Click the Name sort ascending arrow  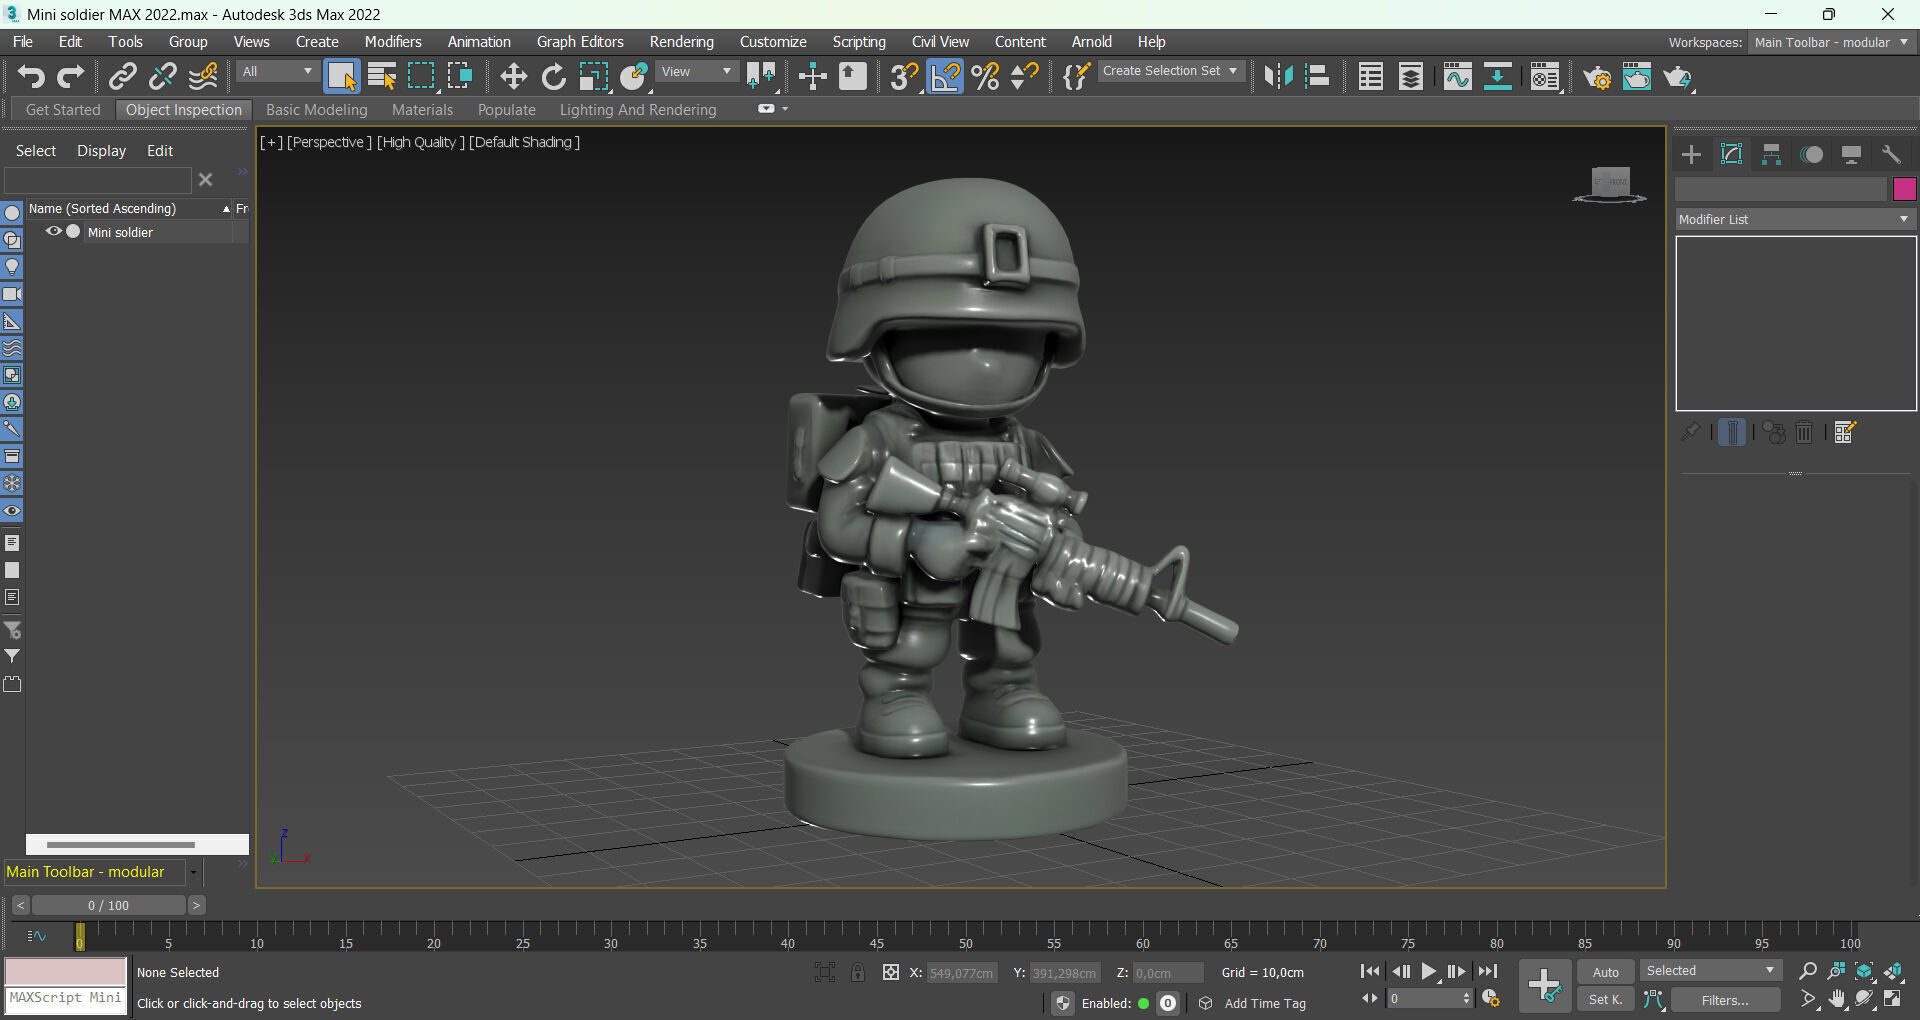[x=227, y=209]
